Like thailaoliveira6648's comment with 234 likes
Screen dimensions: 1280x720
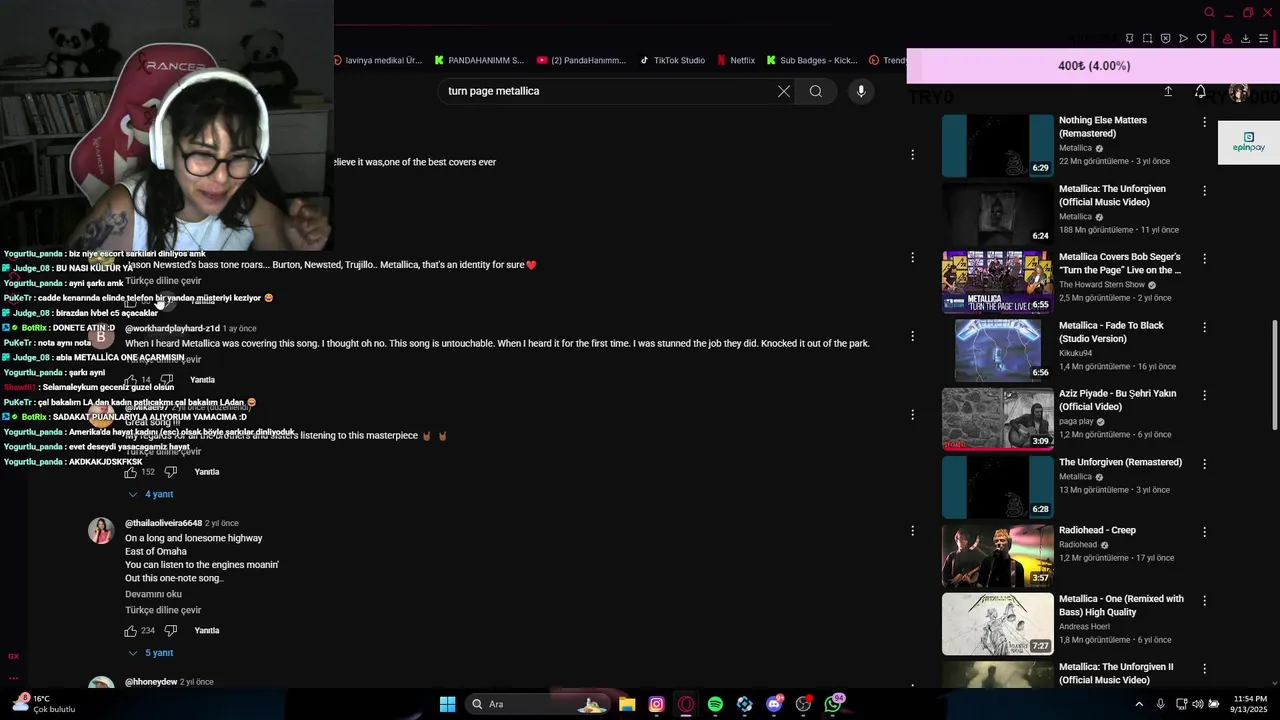(x=130, y=631)
